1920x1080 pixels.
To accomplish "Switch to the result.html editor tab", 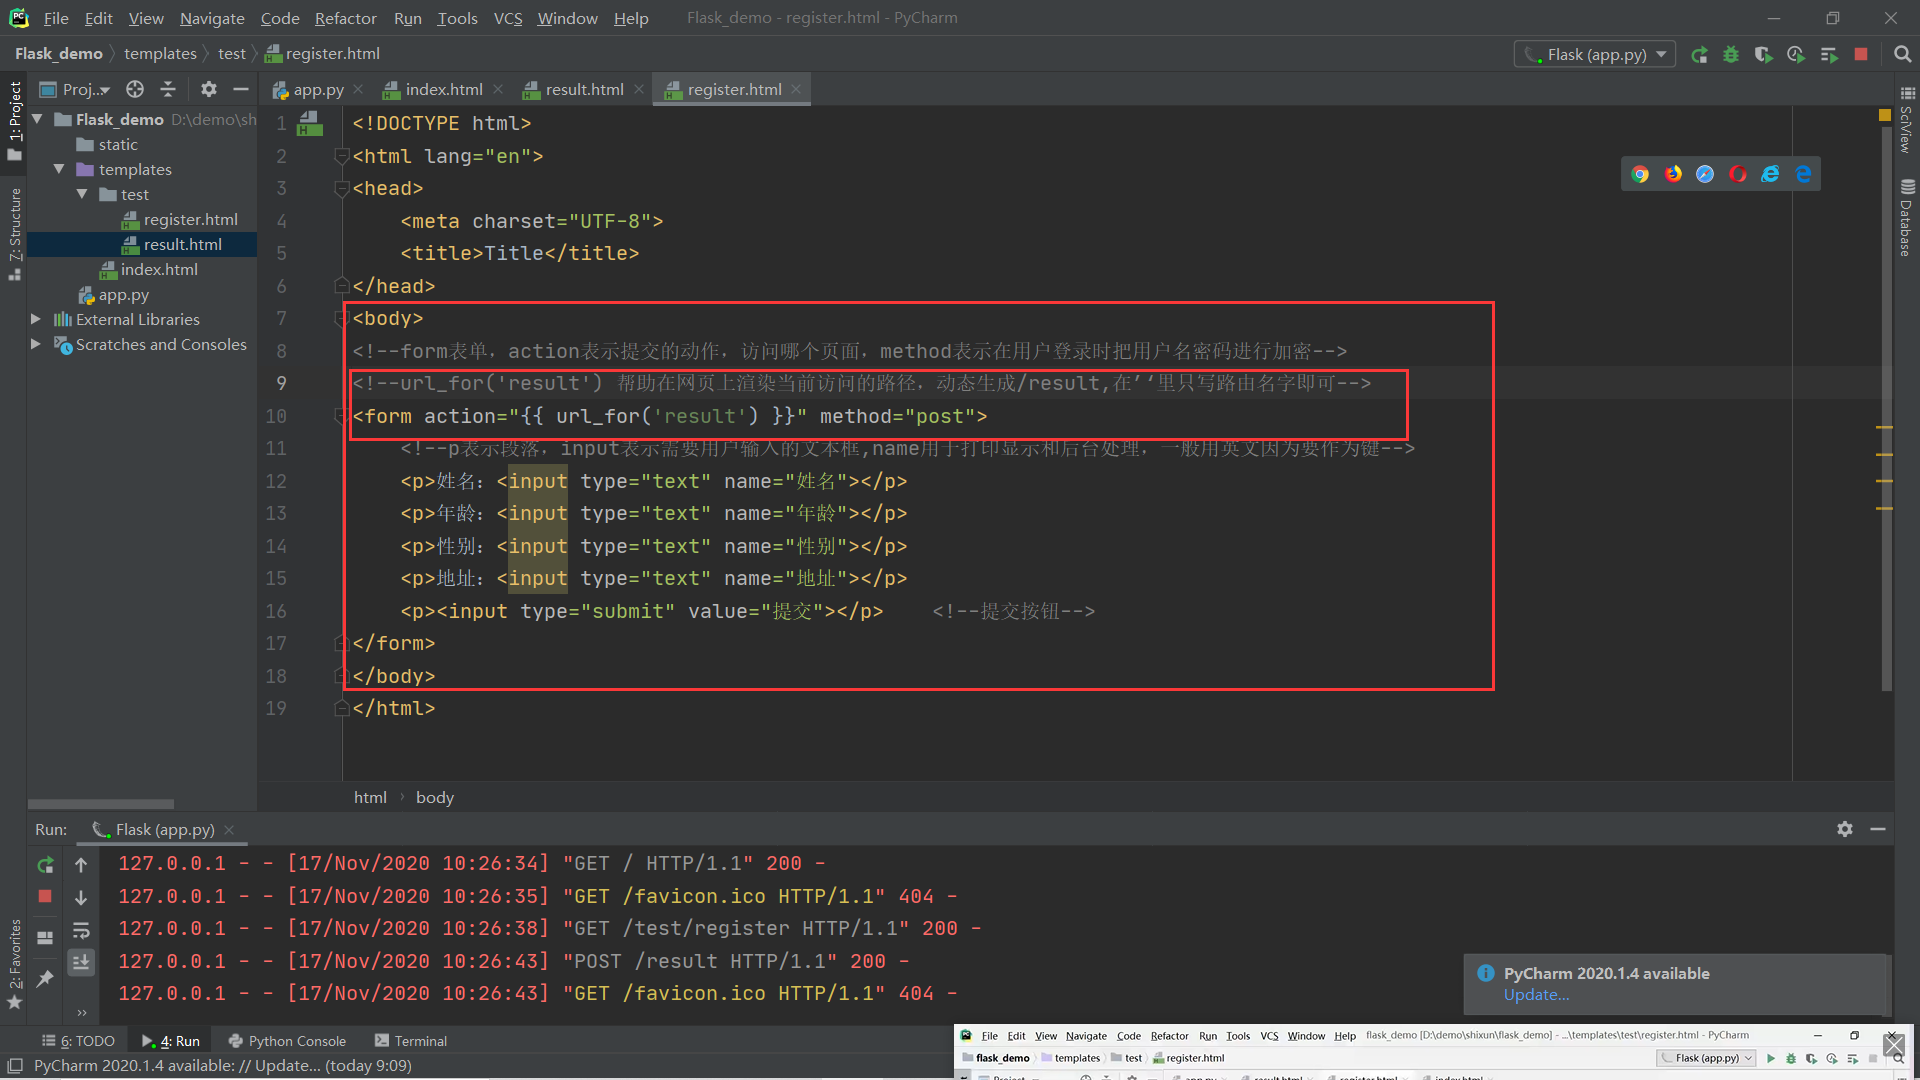I will coord(584,89).
